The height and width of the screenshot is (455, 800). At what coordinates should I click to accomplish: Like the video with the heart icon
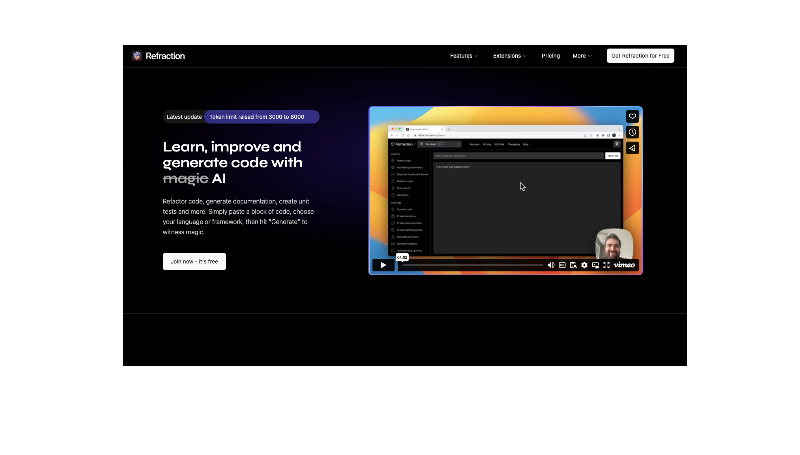(632, 116)
